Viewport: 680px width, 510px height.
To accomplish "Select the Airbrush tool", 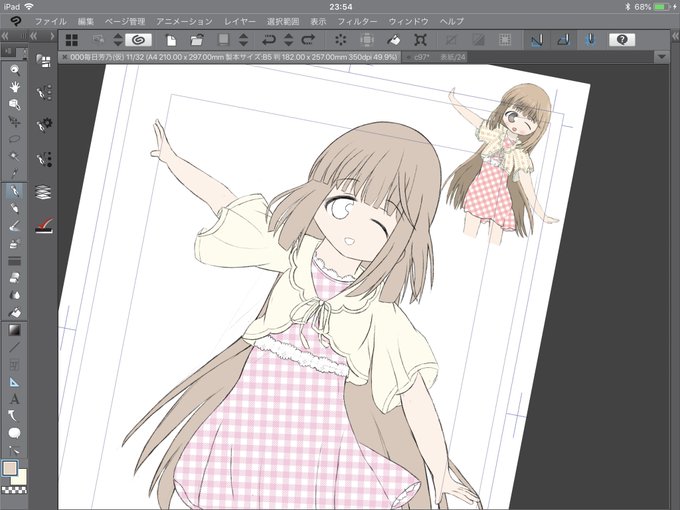I will click(x=15, y=243).
